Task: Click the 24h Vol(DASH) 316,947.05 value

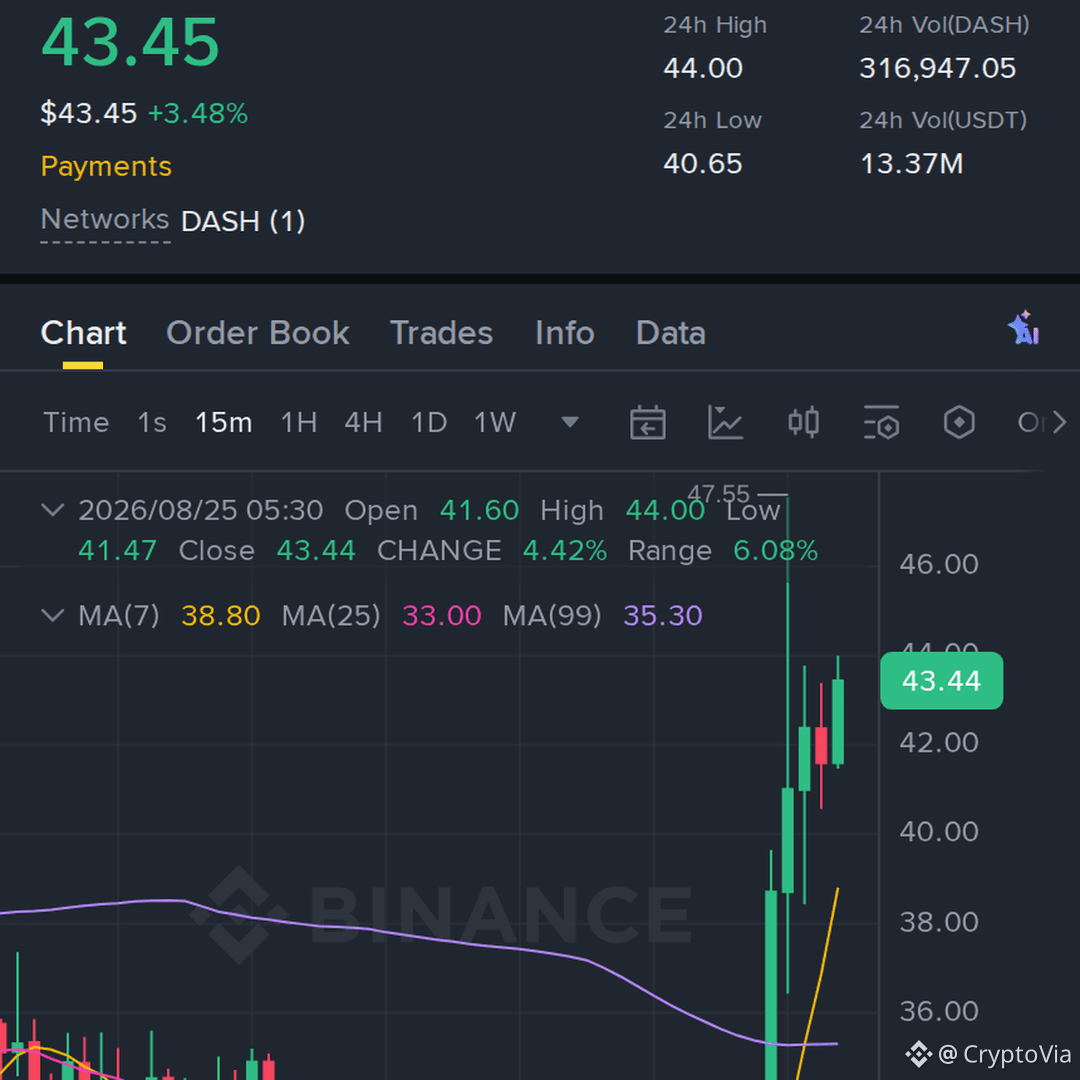Action: pyautogui.click(x=937, y=68)
